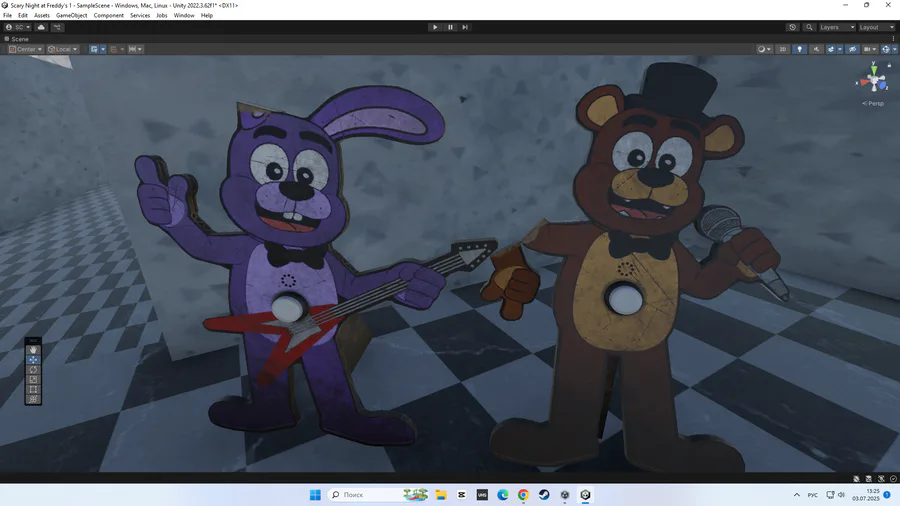The height and width of the screenshot is (506, 900).
Task: Open the draw mode shading dropdown
Action: (x=764, y=49)
